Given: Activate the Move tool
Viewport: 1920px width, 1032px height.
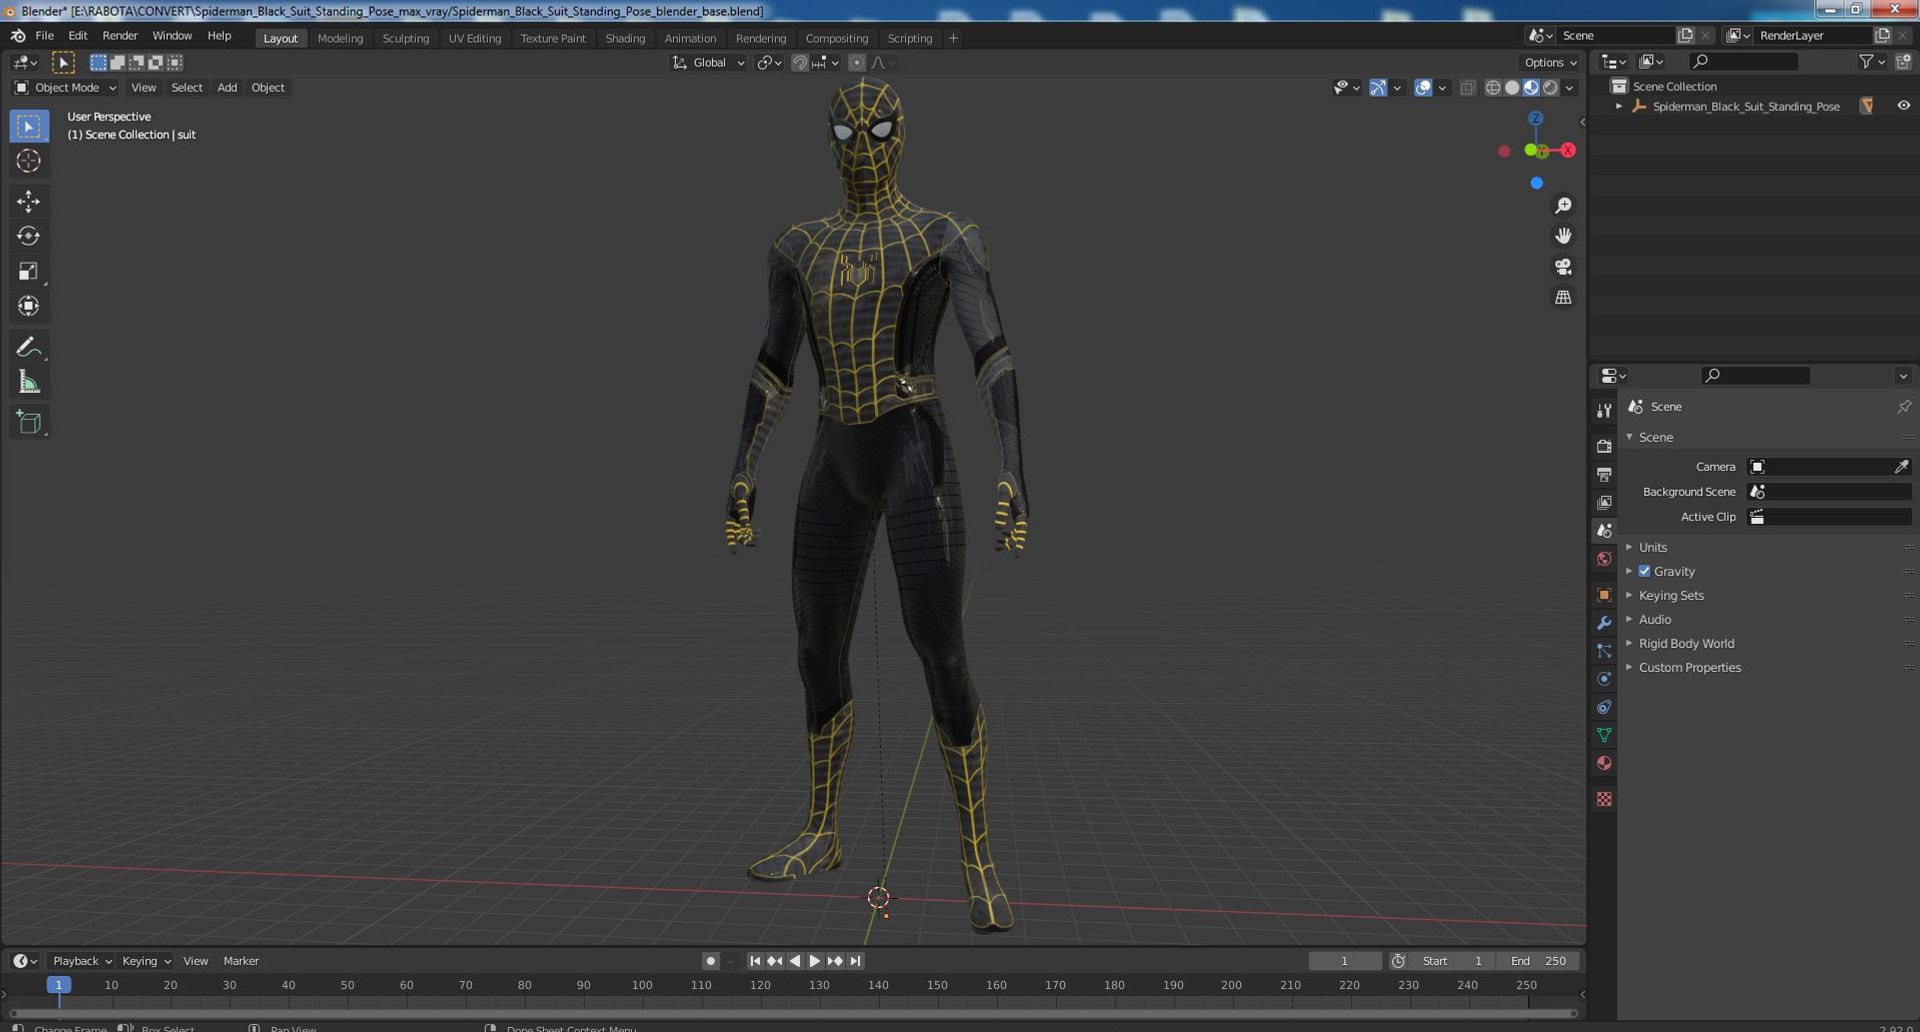Looking at the screenshot, I should coord(28,201).
